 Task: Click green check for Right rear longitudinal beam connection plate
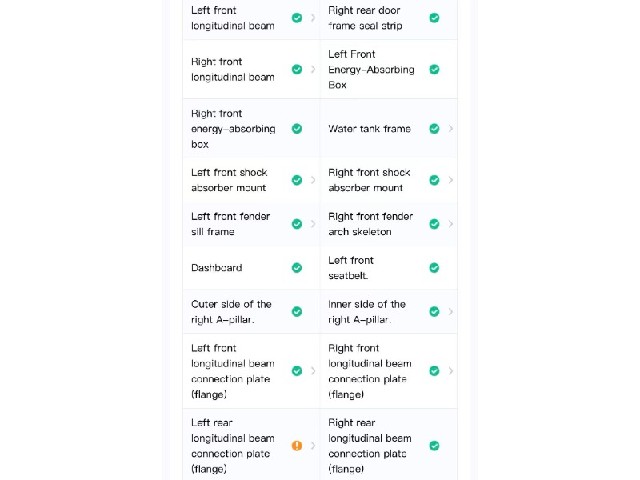pos(434,445)
